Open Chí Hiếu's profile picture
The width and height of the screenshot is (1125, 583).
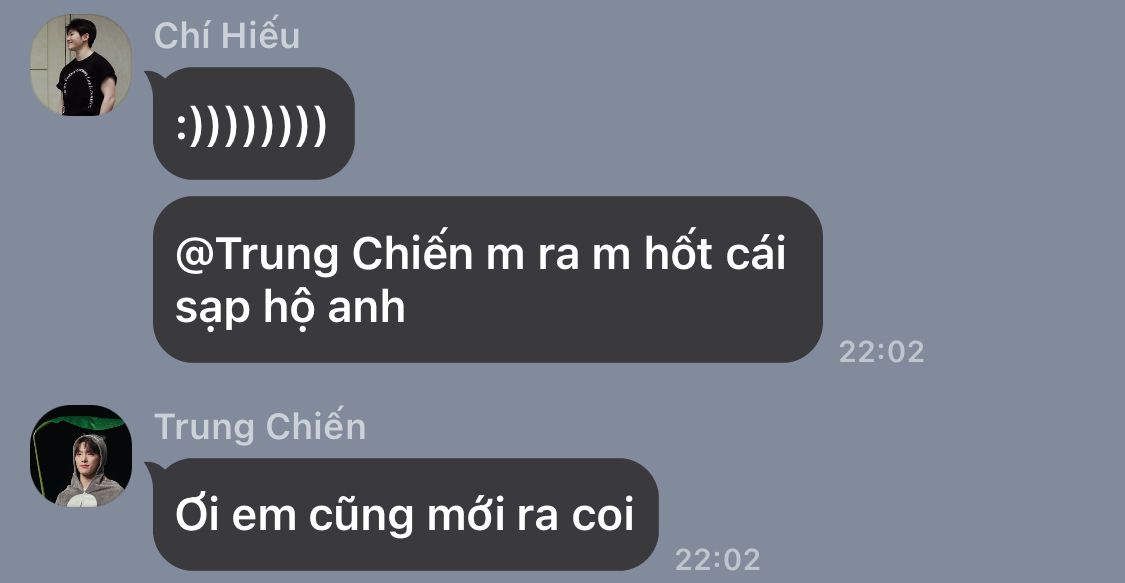(x=81, y=65)
